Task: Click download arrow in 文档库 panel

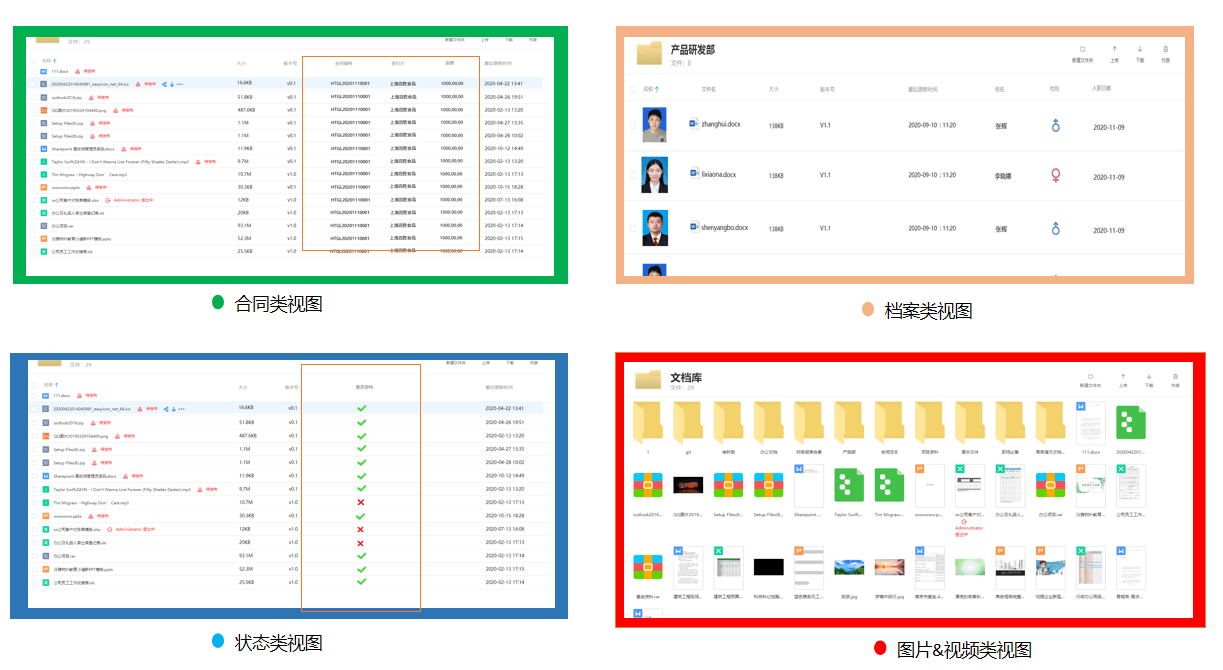Action: tap(1149, 375)
